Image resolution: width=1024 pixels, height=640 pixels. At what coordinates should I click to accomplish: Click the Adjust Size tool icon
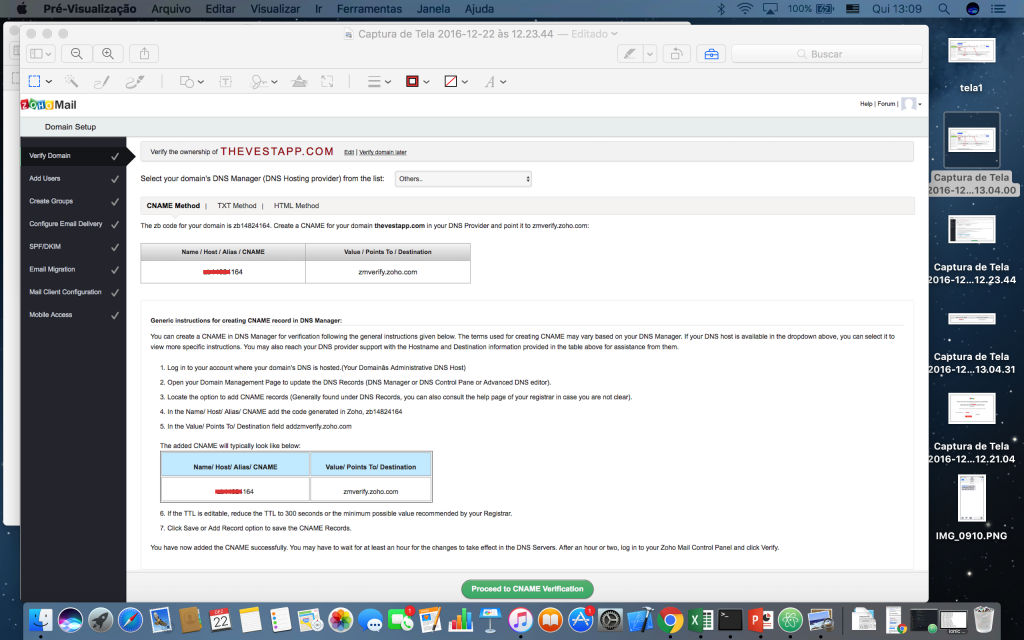[327, 82]
